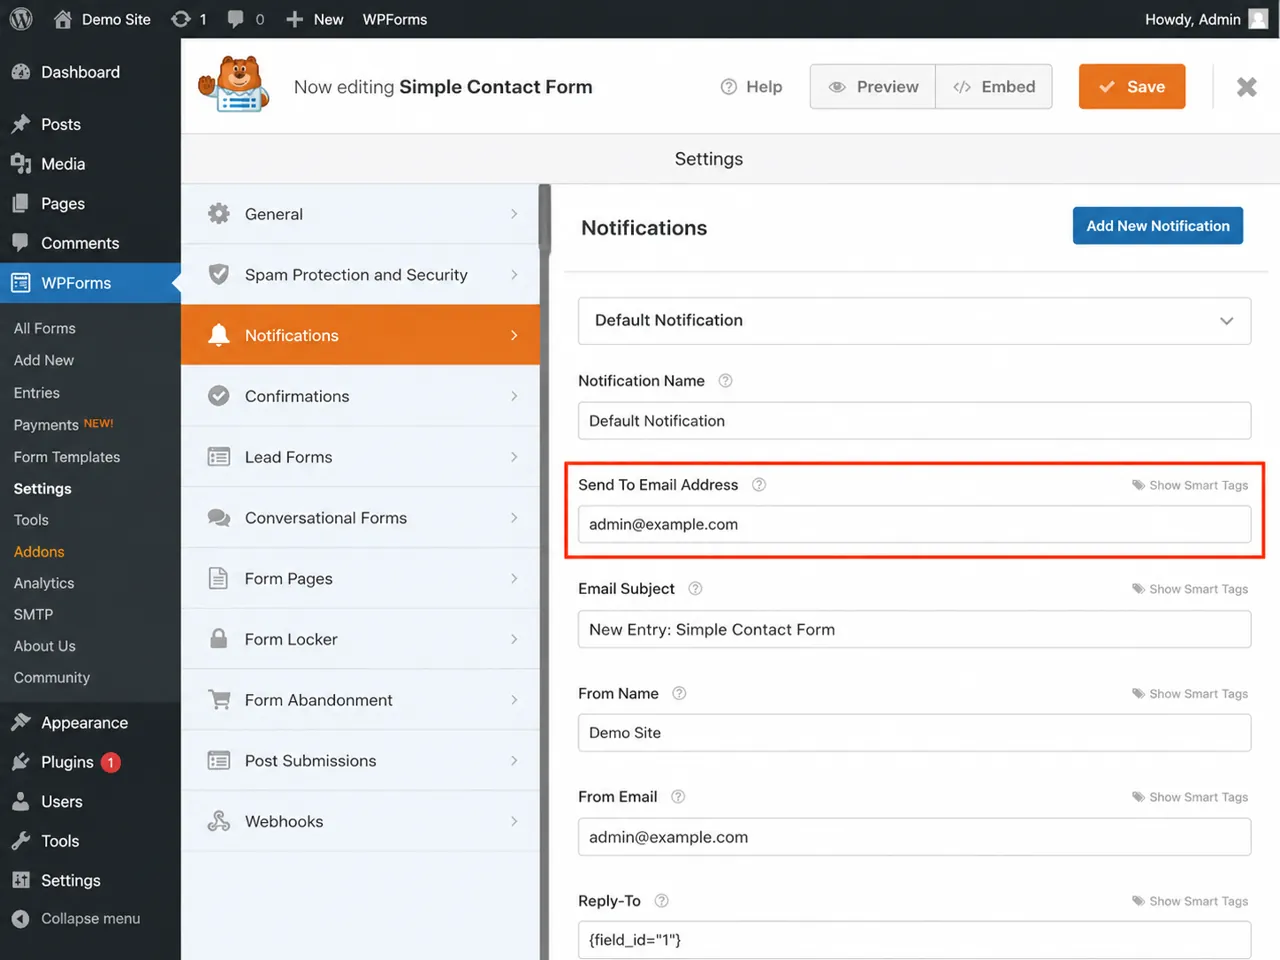Click settings panel vertical scrollbar
The width and height of the screenshot is (1280, 960).
545,220
